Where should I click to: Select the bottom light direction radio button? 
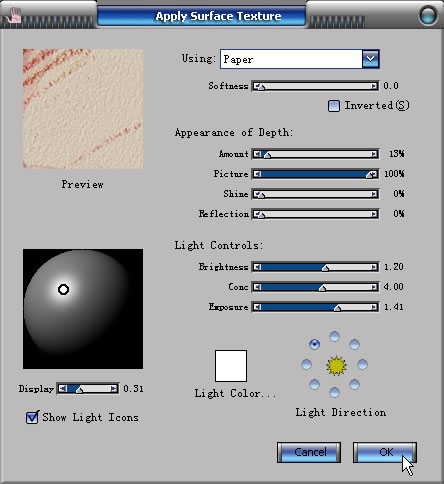click(334, 392)
